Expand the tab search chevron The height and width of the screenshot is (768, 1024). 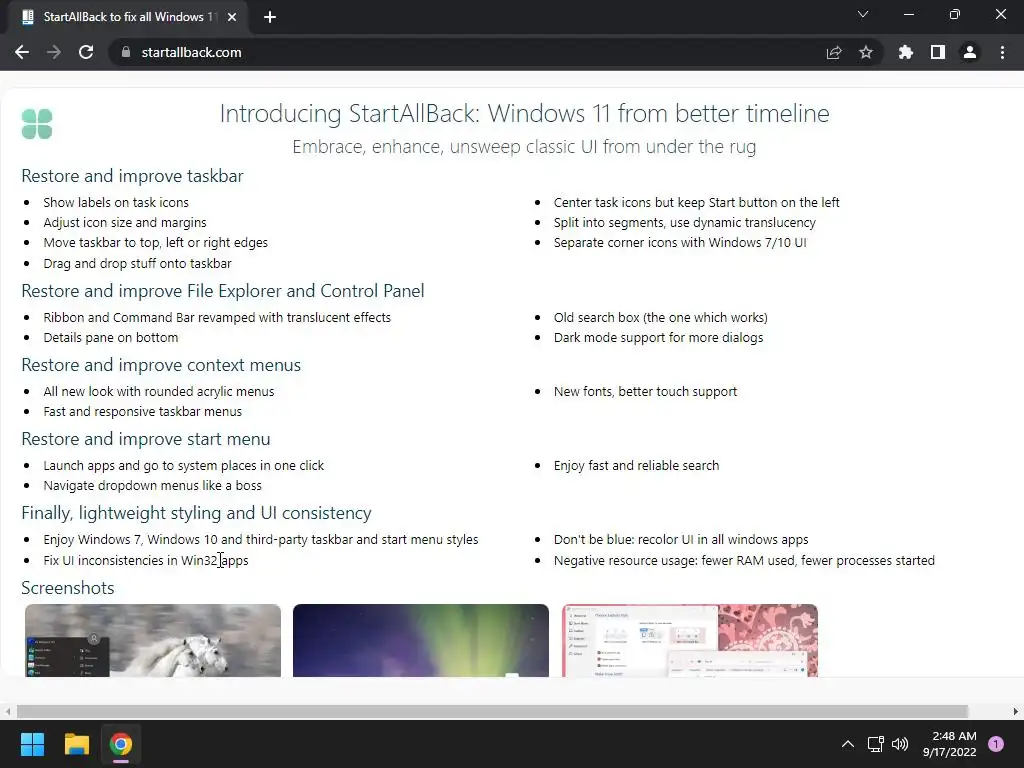click(x=863, y=14)
